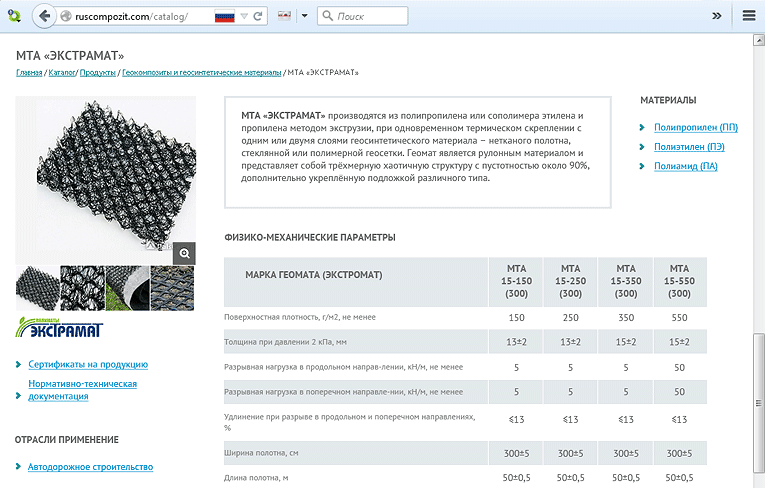Click the МТА 15-550 (300) column header
This screenshot has height=488, width=765.
[x=680, y=281]
